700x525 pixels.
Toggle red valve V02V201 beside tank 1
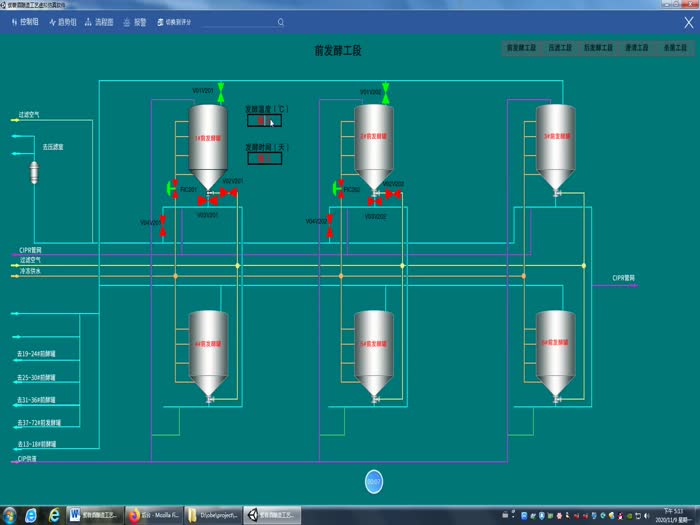(x=227, y=193)
